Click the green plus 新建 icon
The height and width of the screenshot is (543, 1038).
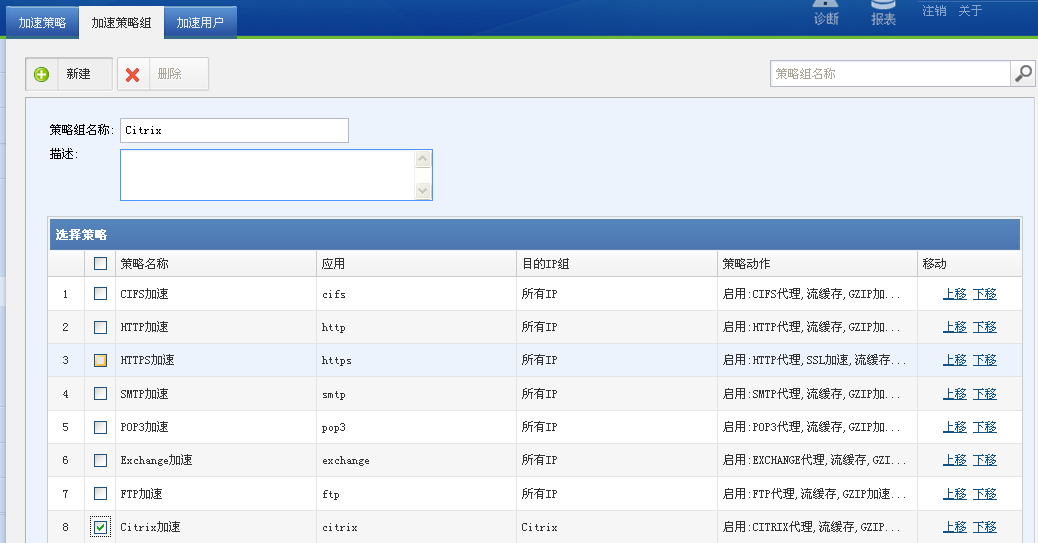pyautogui.click(x=42, y=75)
